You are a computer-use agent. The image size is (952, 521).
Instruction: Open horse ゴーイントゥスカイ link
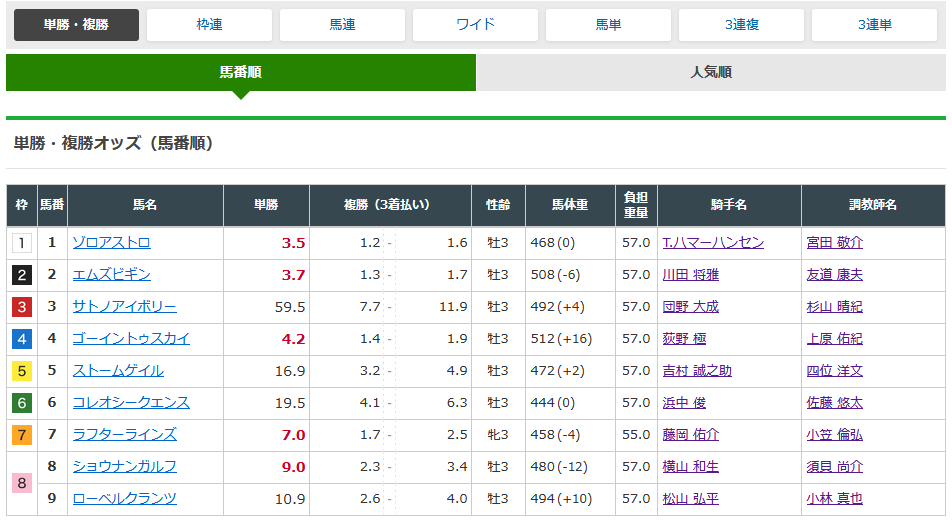131,339
